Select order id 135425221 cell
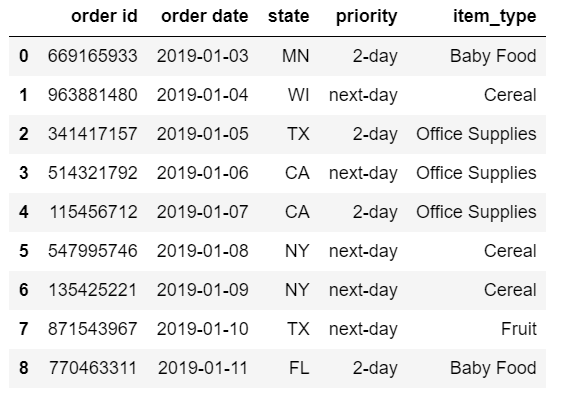This screenshot has width=564, height=403. point(93,290)
